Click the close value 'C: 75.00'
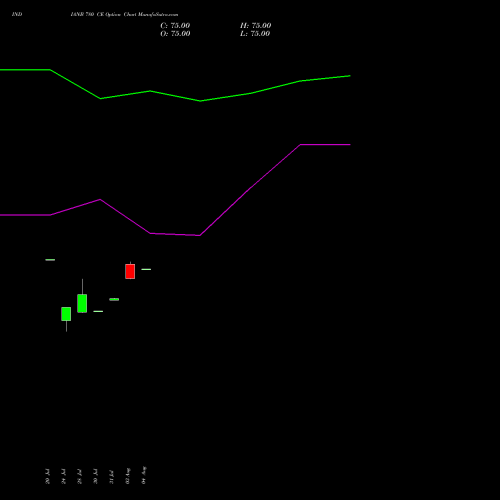The width and height of the screenshot is (500, 500). (x=175, y=26)
